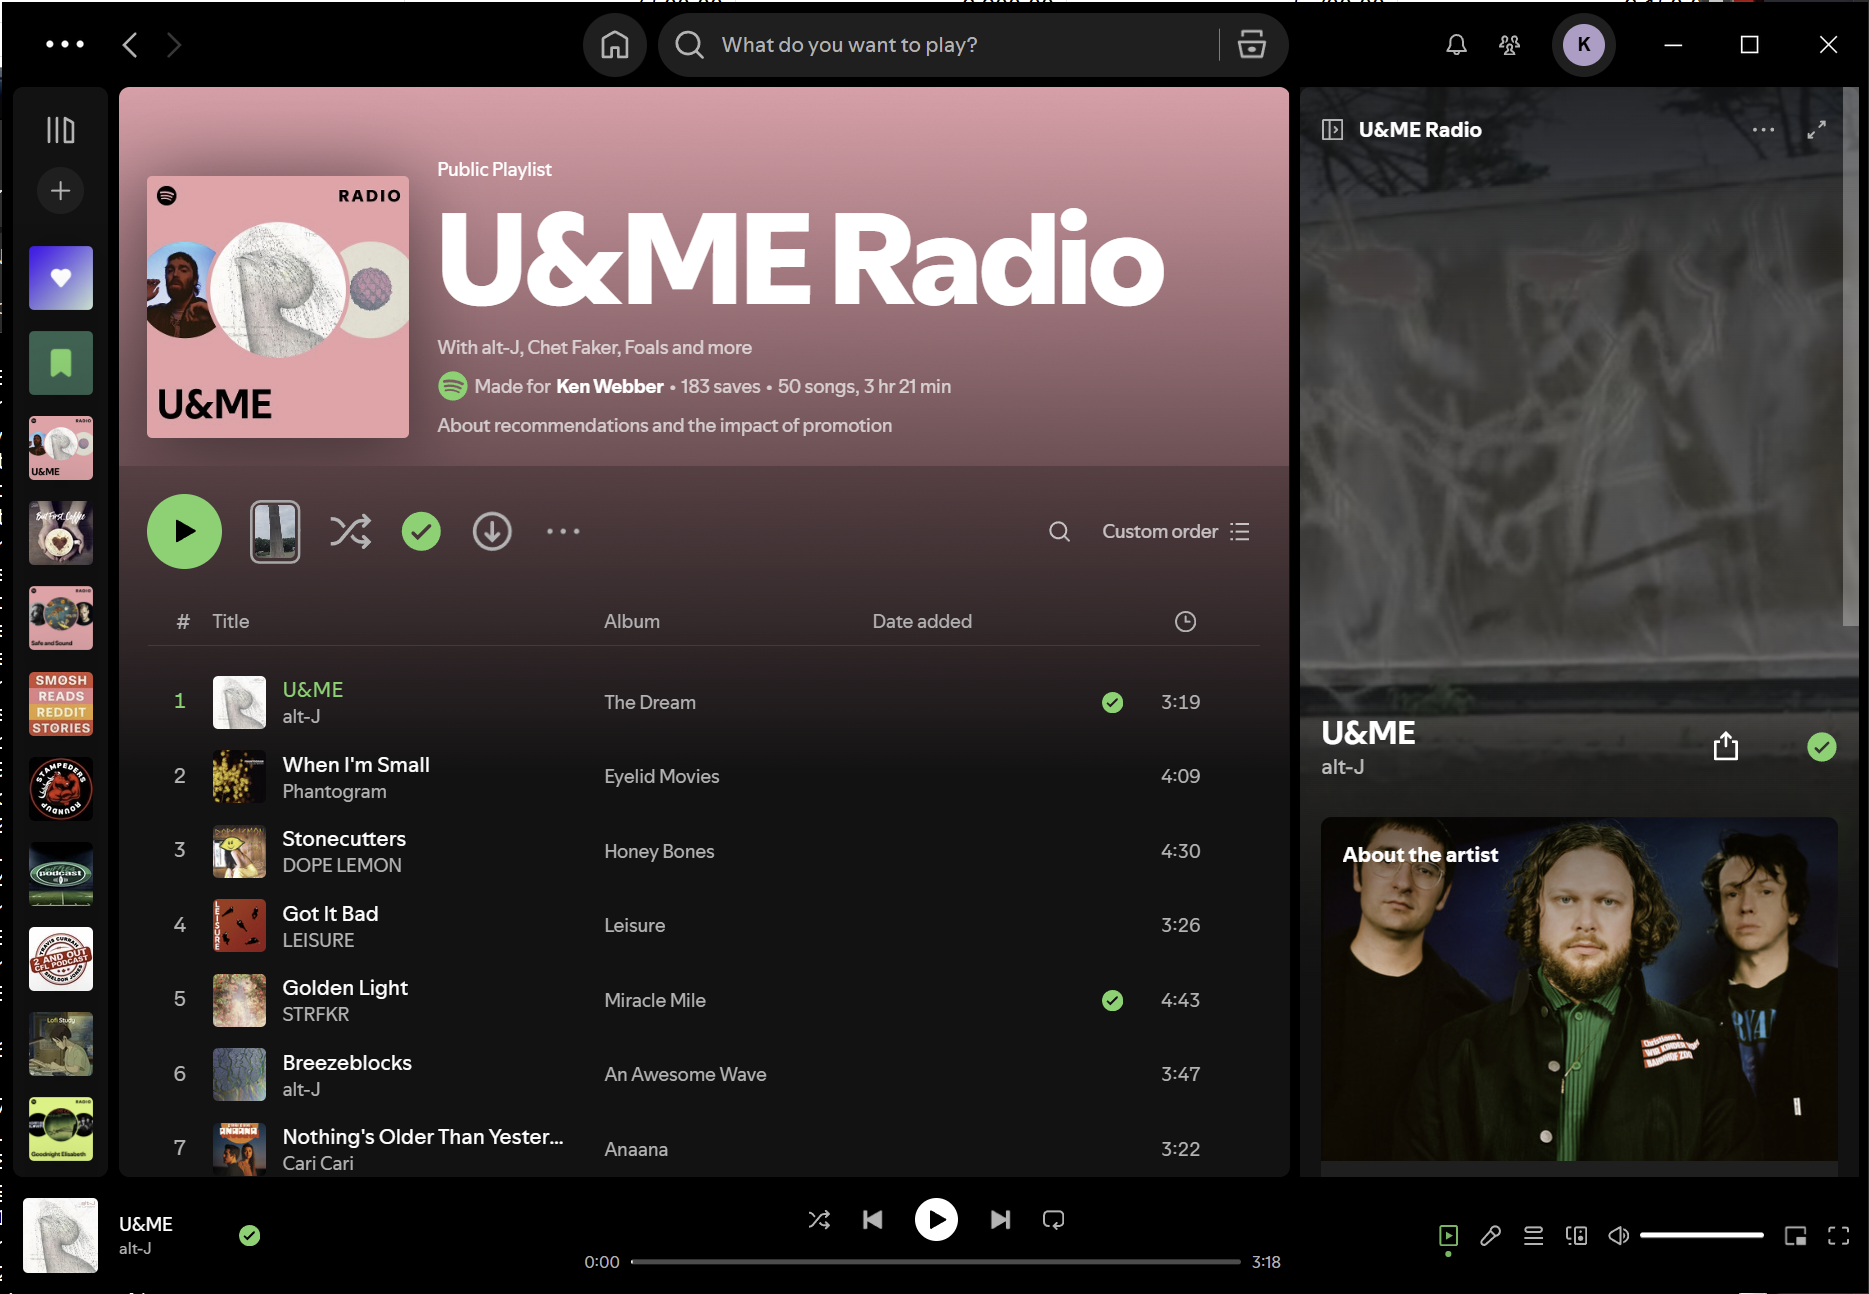Seek in the track progress bar
The image size is (1869, 1294).
(x=936, y=1262)
